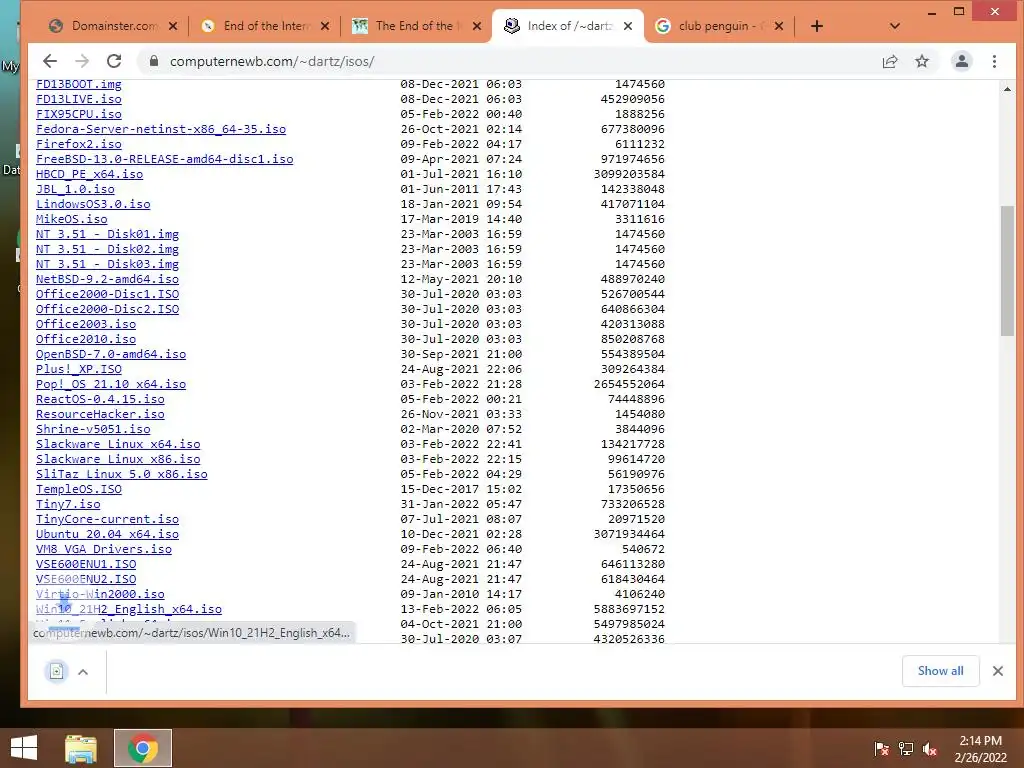This screenshot has height=768, width=1024.
Task: Click Chrome icon in taskbar
Action: pos(143,748)
